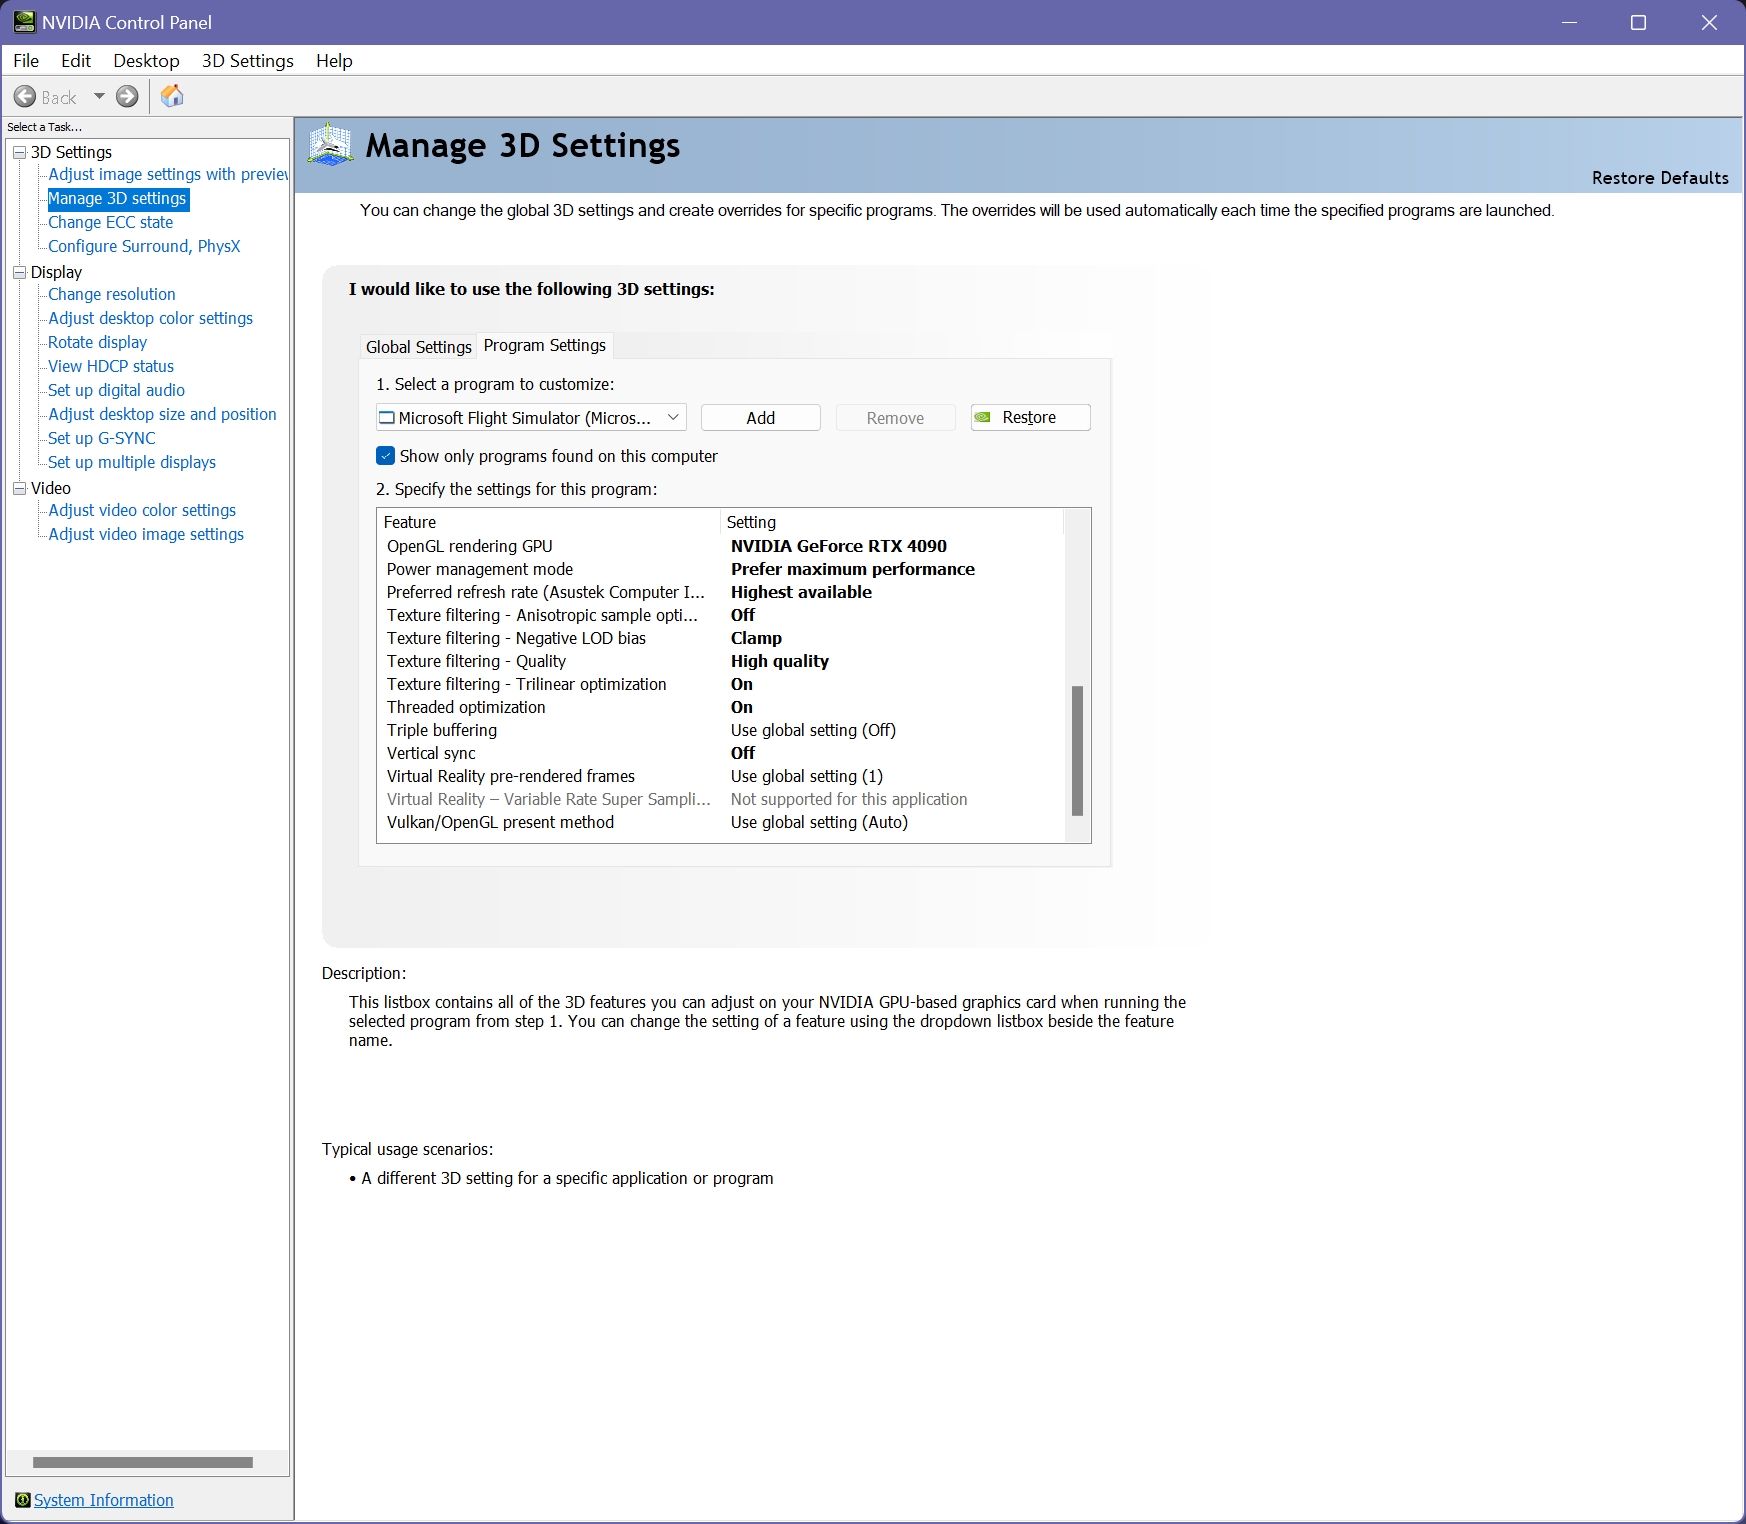Open the Back history dropdown arrow
This screenshot has height=1524, width=1746.
click(99, 97)
